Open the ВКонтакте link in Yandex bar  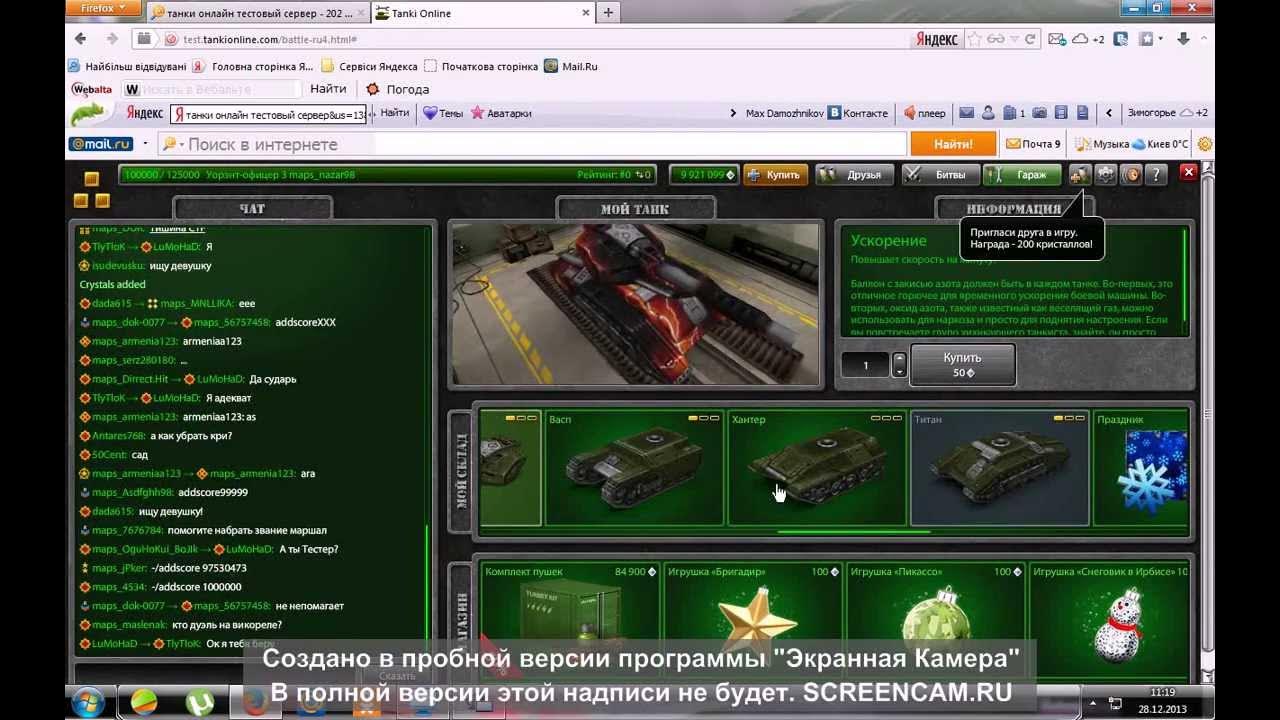(x=857, y=113)
